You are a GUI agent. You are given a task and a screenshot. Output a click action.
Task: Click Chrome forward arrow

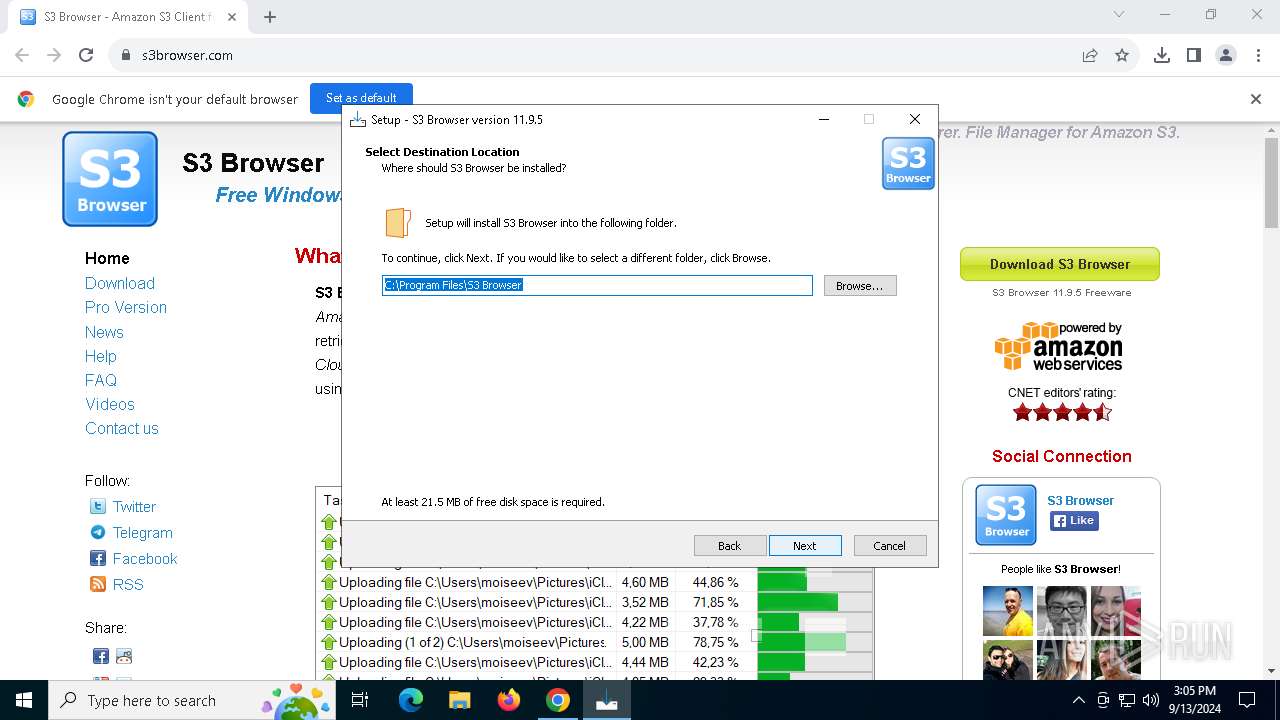tap(54, 55)
